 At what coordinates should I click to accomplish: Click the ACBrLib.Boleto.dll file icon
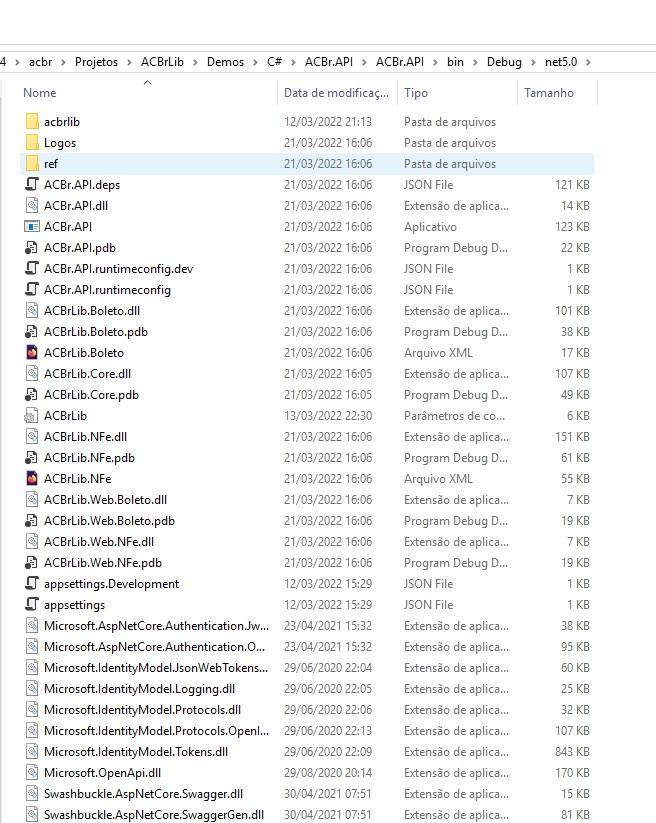pyautogui.click(x=32, y=311)
